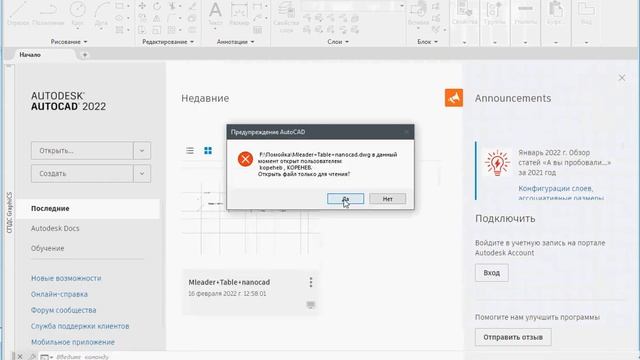Click the Создать button

pyautogui.click(x=82, y=173)
